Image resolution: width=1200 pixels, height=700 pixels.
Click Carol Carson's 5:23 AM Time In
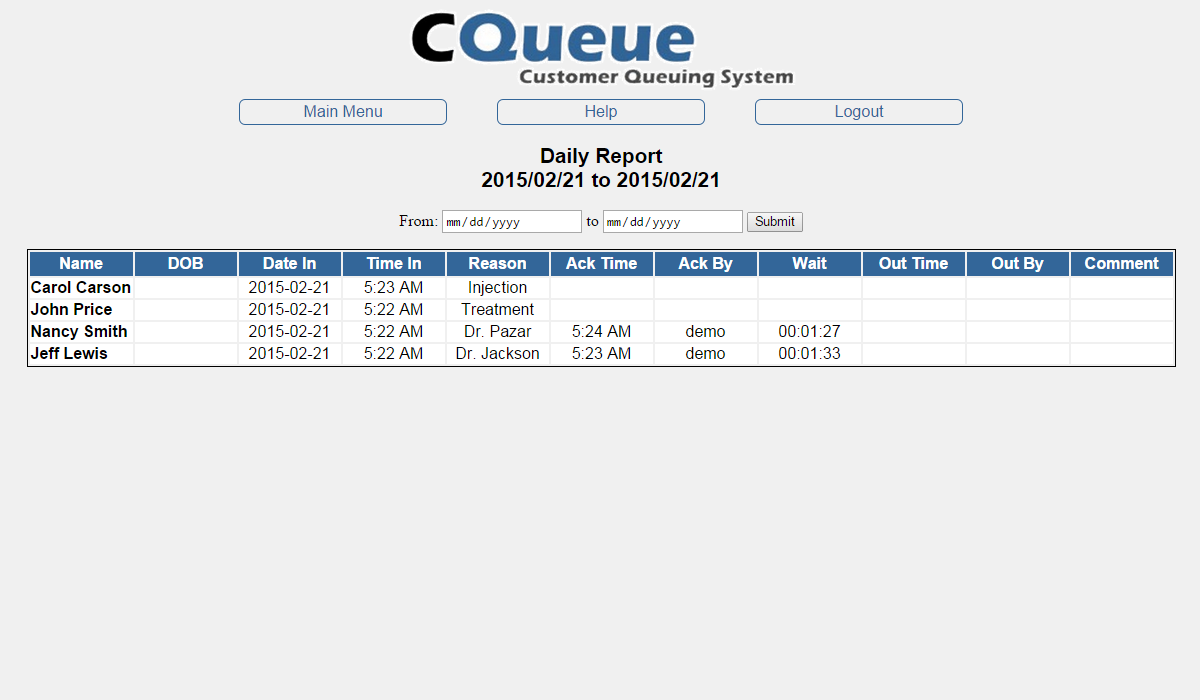[393, 288]
